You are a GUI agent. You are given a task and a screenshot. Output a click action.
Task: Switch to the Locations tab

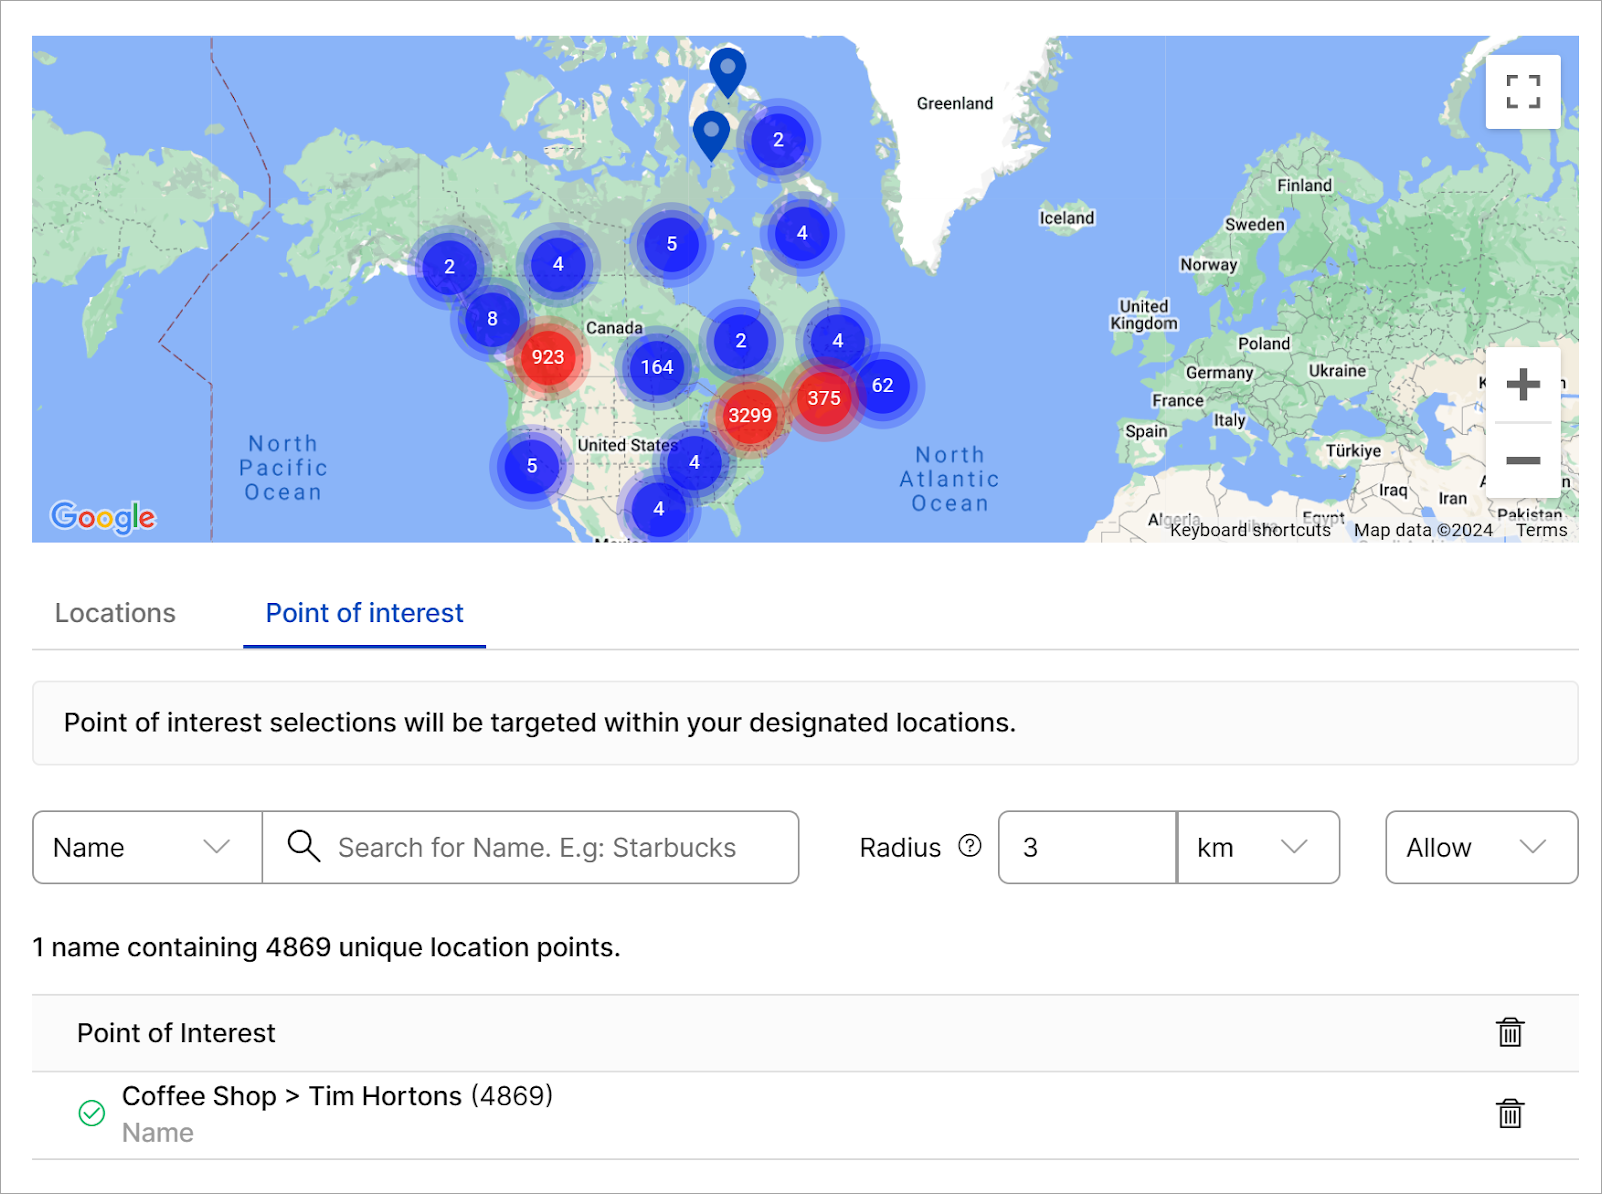[115, 613]
